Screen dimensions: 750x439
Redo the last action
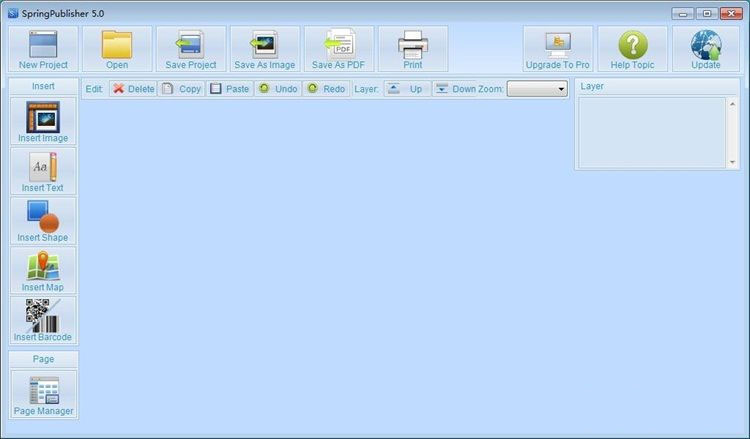(x=326, y=89)
